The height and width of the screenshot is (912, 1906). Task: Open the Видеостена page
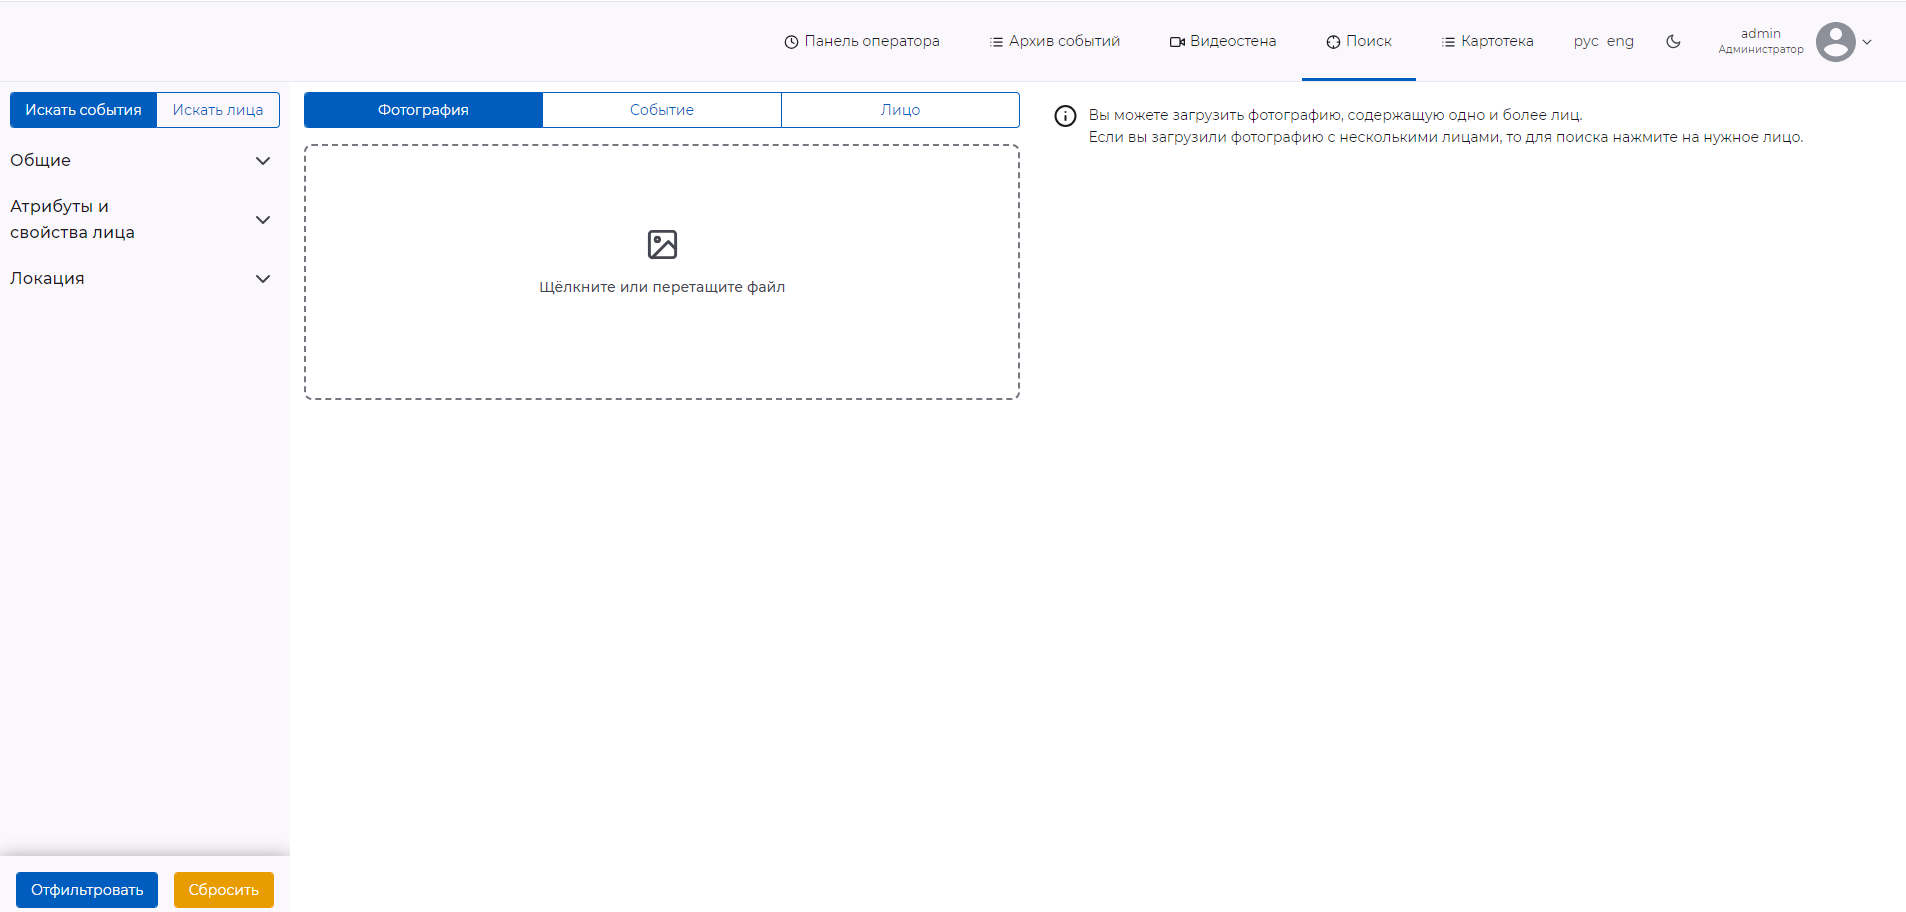point(1223,41)
